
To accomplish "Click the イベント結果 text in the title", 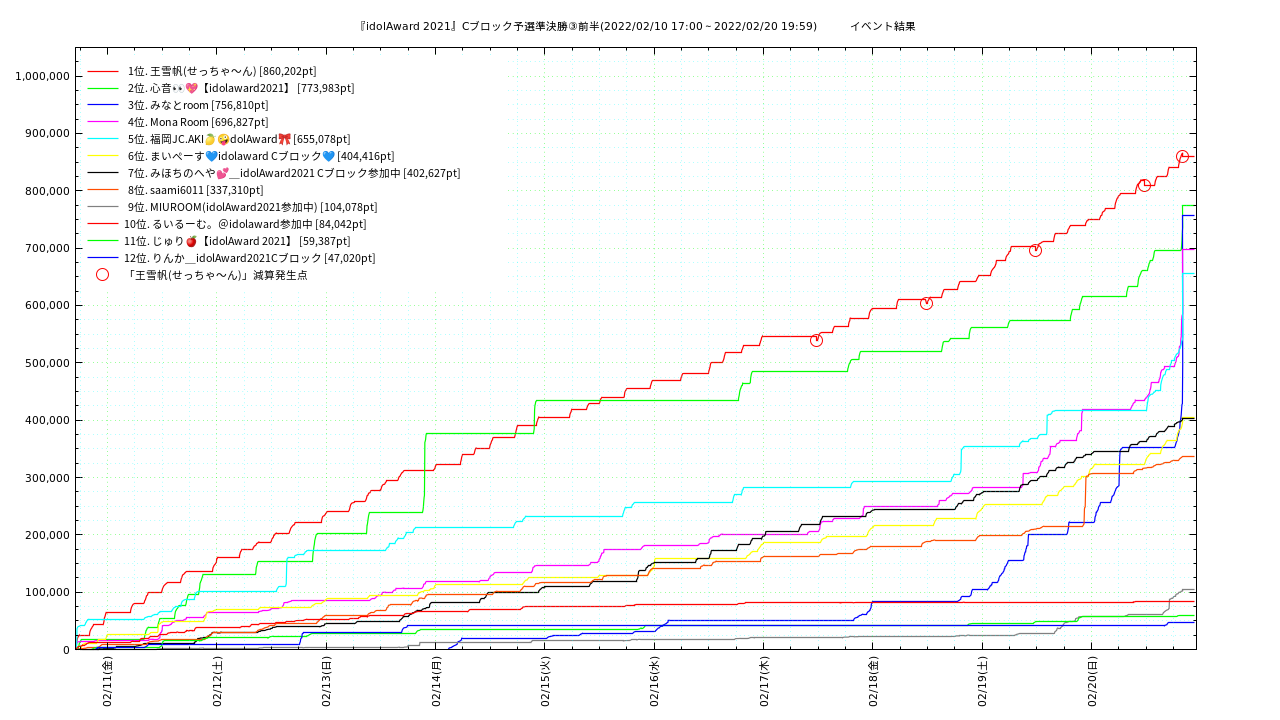I will [x=882, y=26].
